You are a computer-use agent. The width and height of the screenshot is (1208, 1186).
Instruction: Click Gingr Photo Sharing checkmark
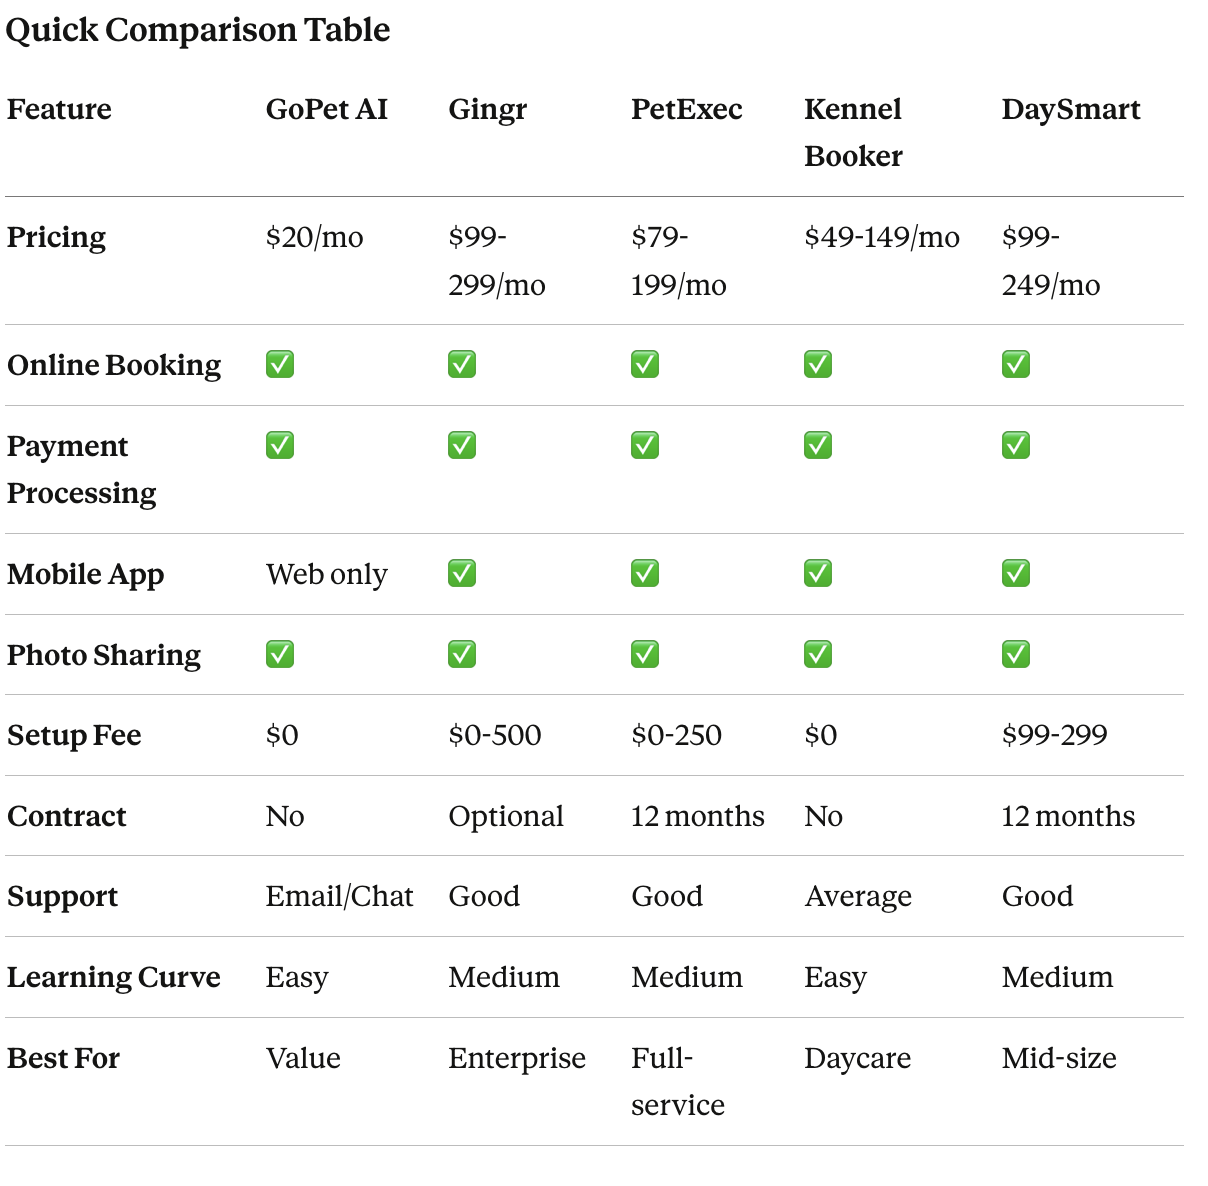(462, 654)
